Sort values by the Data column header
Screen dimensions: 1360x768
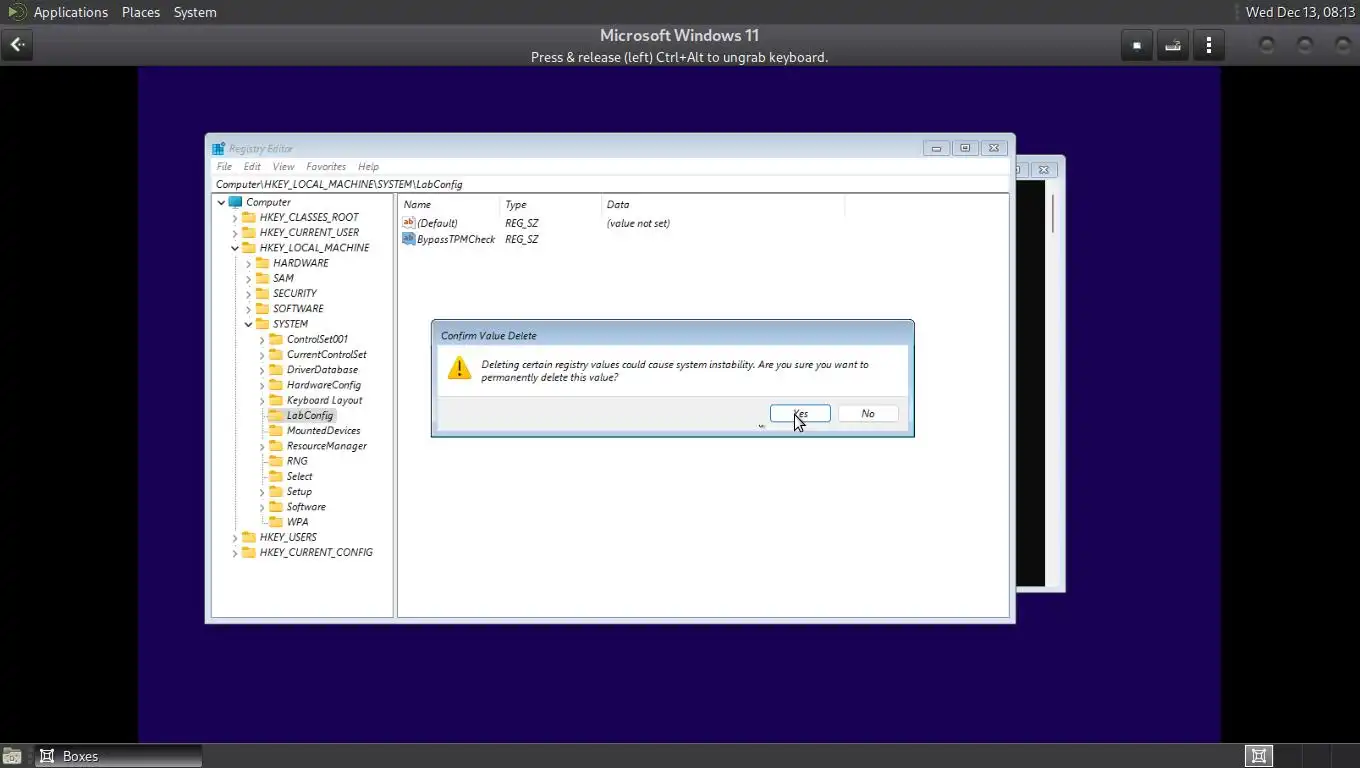click(x=723, y=204)
